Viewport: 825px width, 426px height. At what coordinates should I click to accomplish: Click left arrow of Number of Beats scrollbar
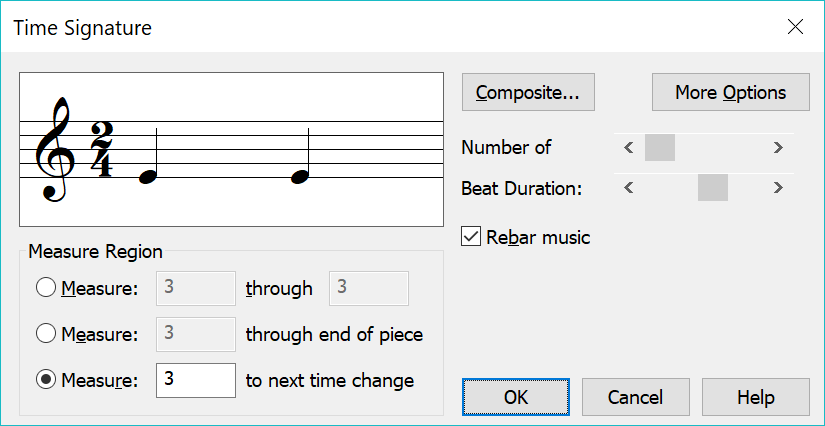[628, 148]
